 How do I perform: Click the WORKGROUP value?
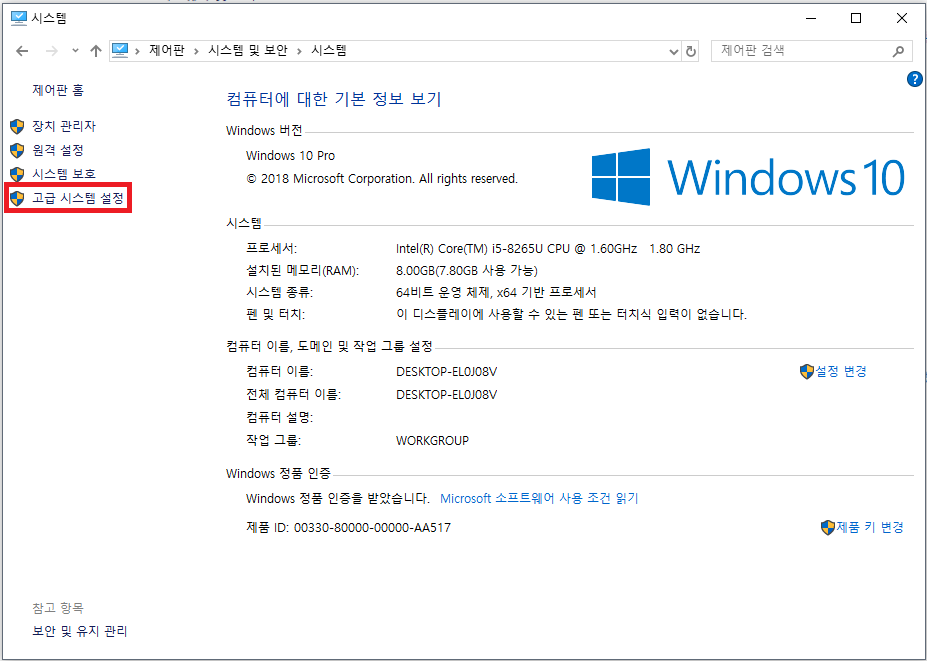[432, 440]
